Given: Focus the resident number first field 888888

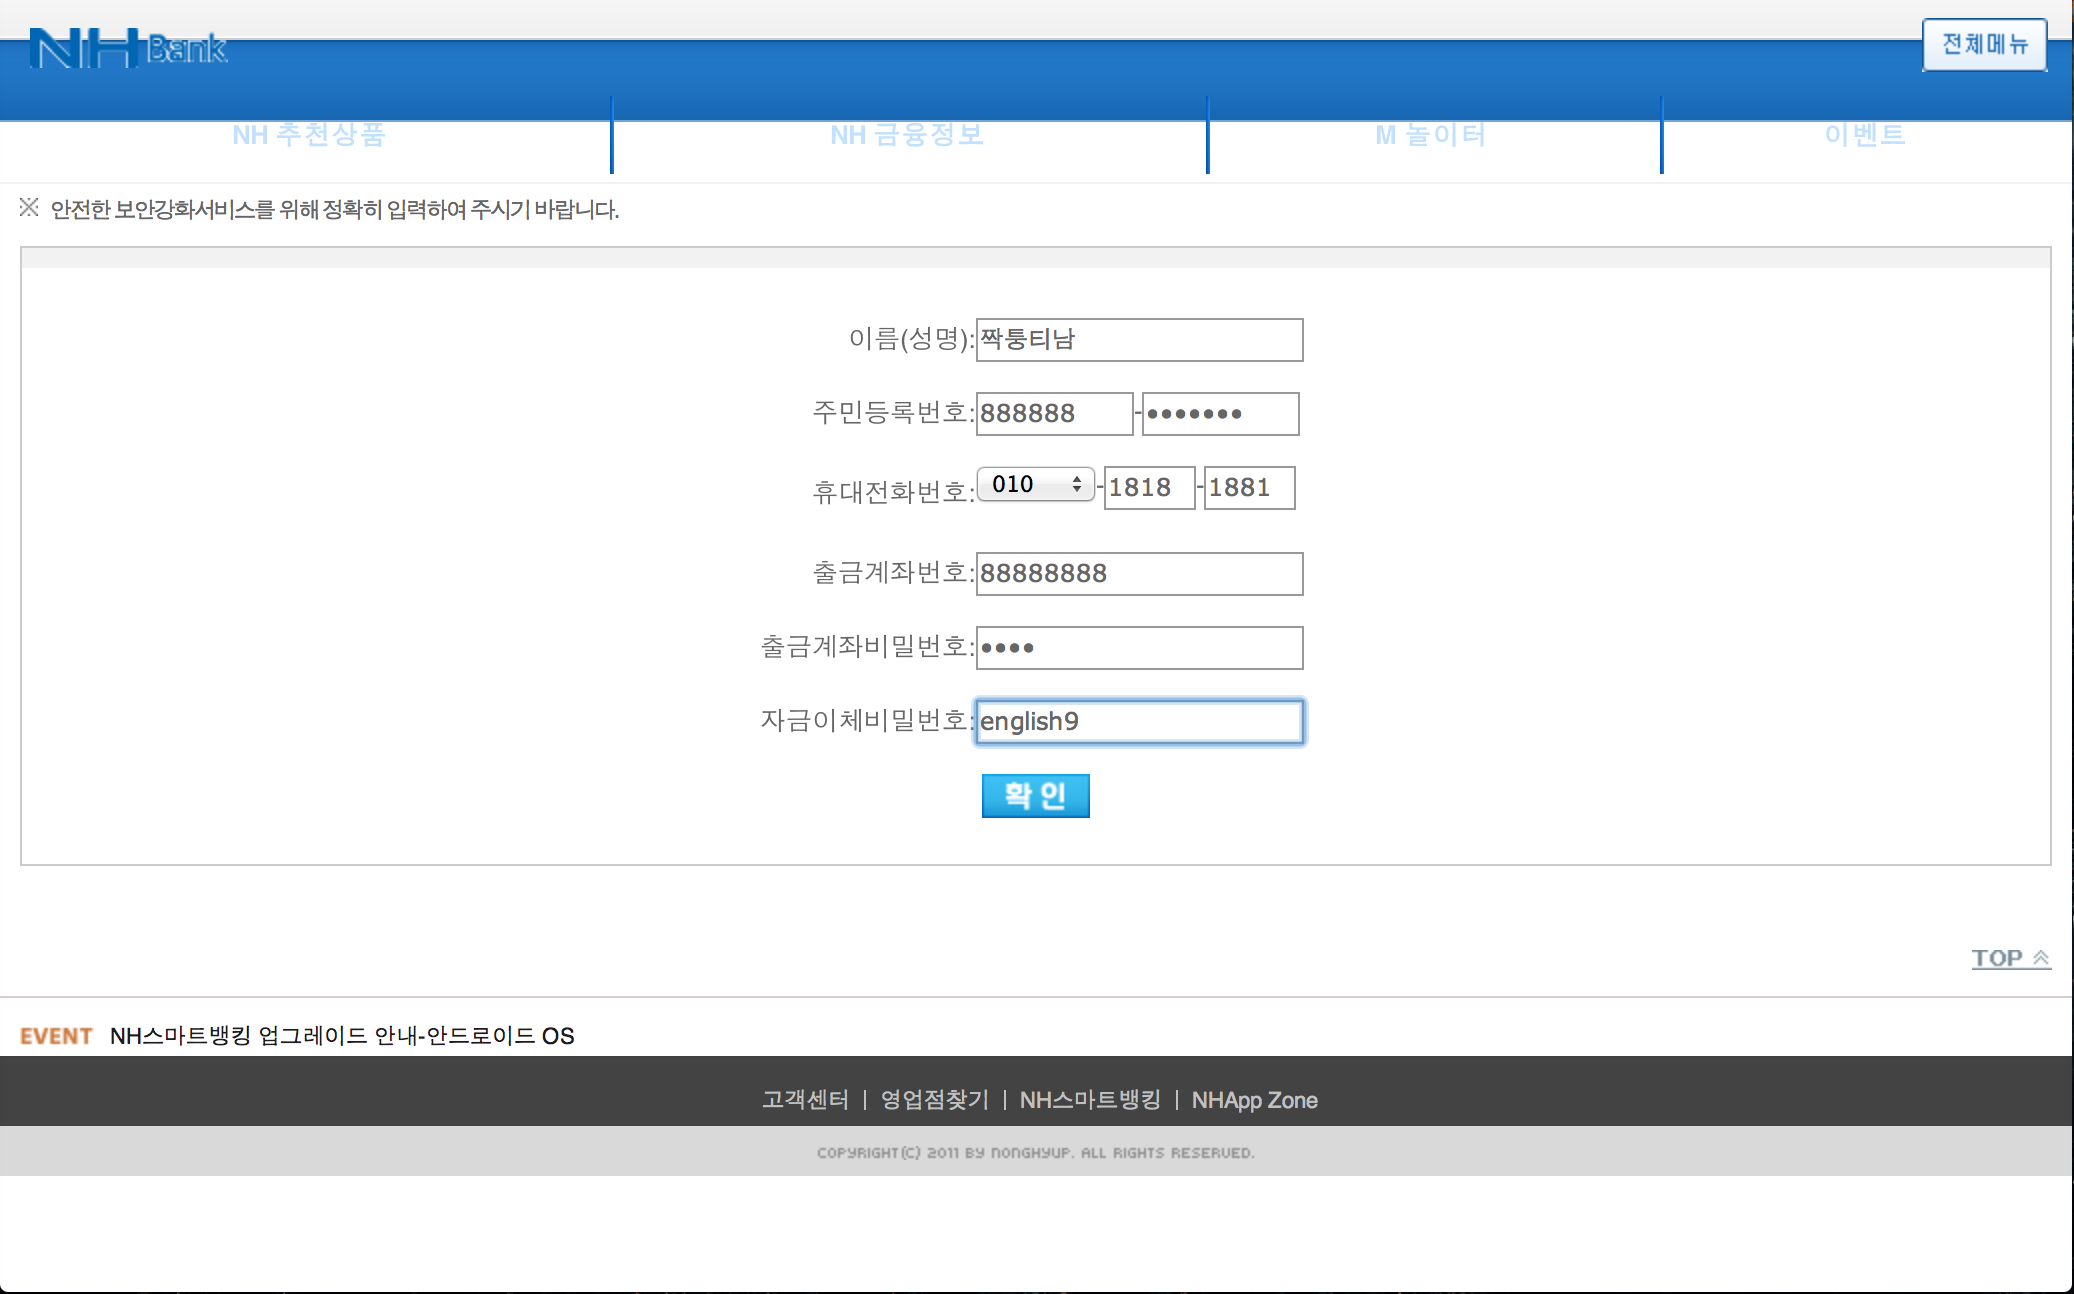Looking at the screenshot, I should tap(1054, 414).
